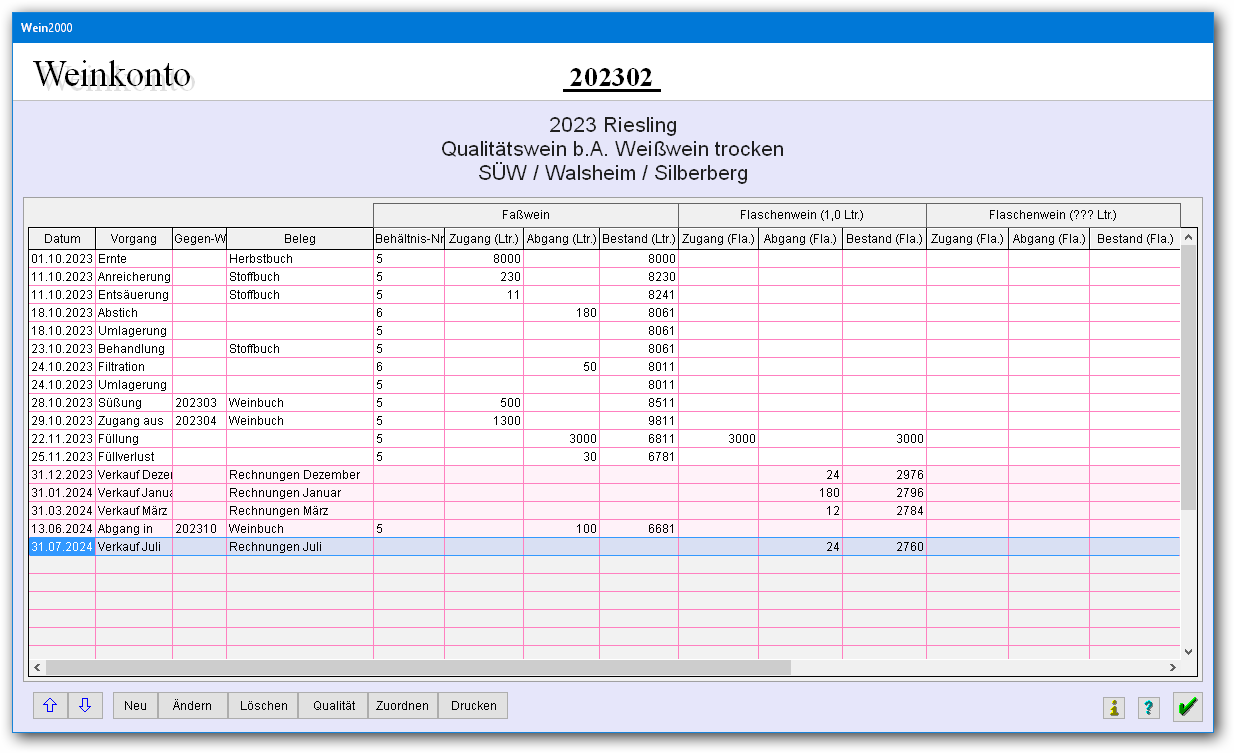The height and width of the screenshot is (753, 1234).
Task: Click the Gegen-W column header
Action: [200, 239]
